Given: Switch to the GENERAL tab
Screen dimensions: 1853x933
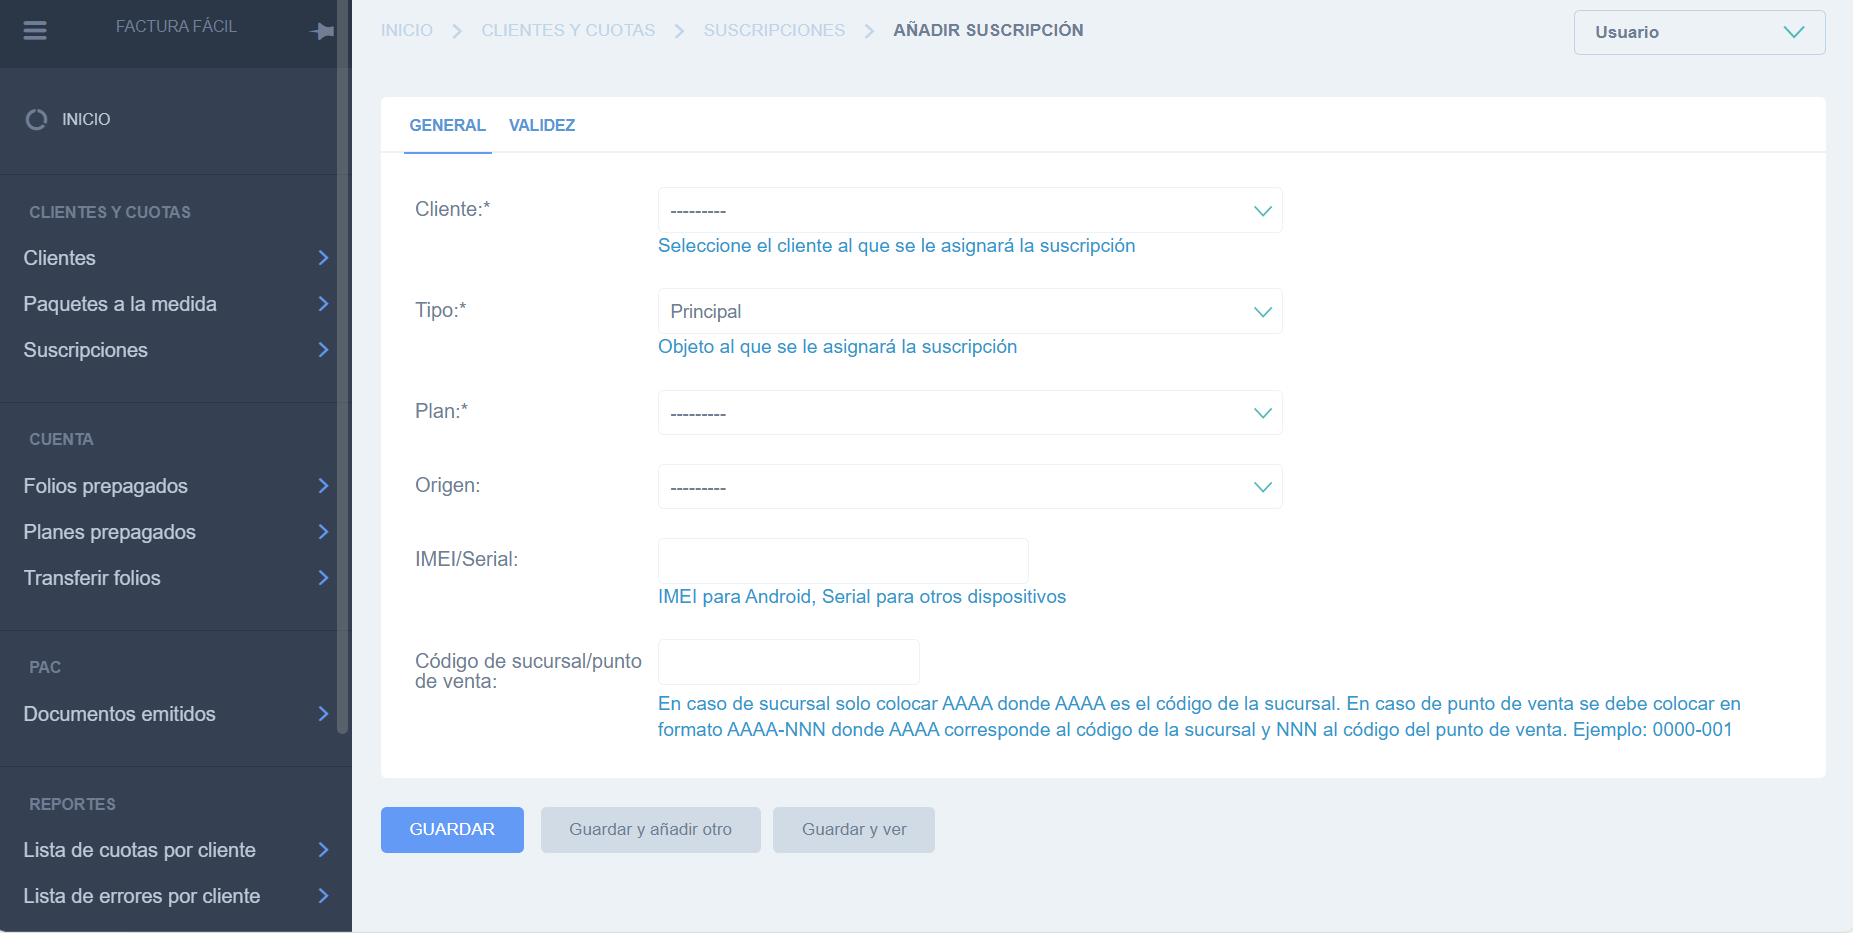Looking at the screenshot, I should tap(447, 126).
